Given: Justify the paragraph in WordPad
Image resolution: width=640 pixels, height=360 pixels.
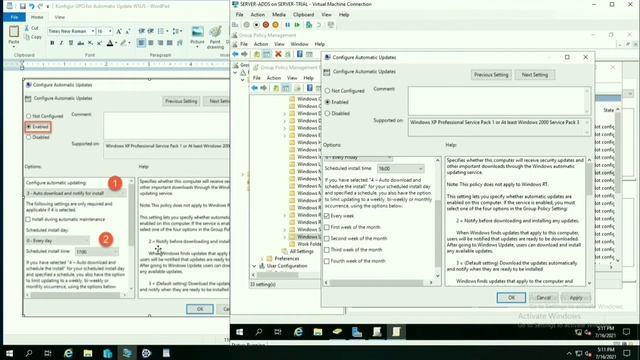Looking at the screenshot, I should point(169,43).
